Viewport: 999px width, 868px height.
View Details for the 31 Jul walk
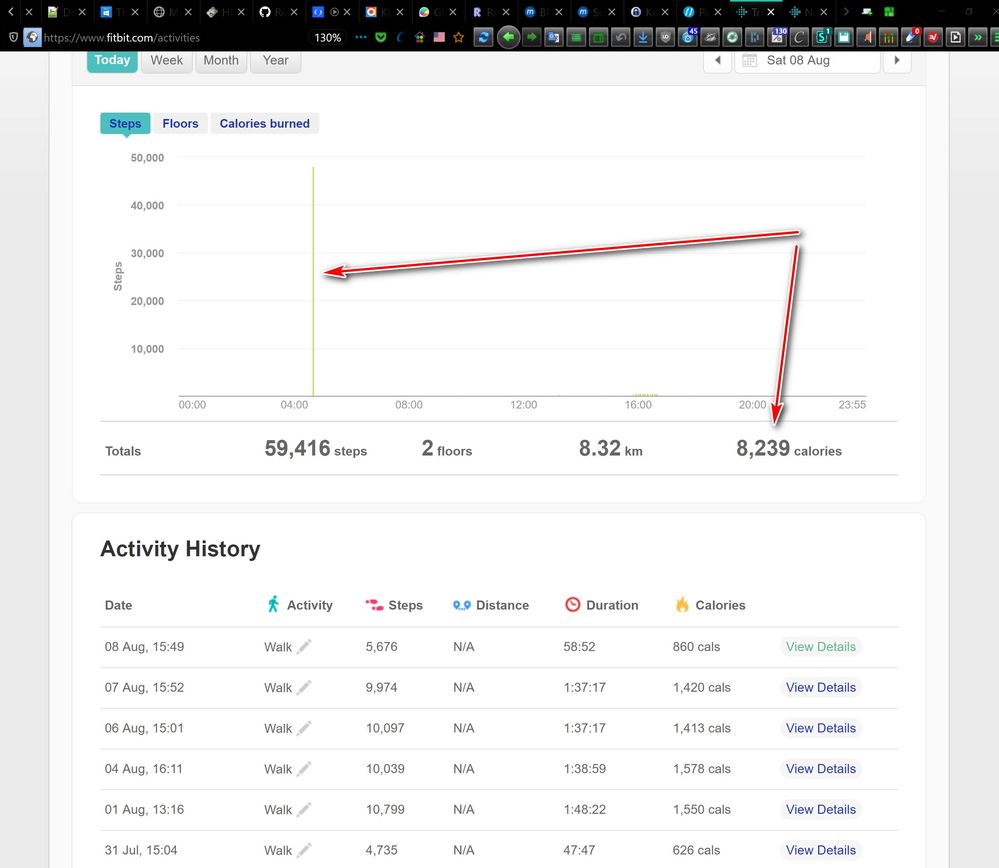(821, 850)
